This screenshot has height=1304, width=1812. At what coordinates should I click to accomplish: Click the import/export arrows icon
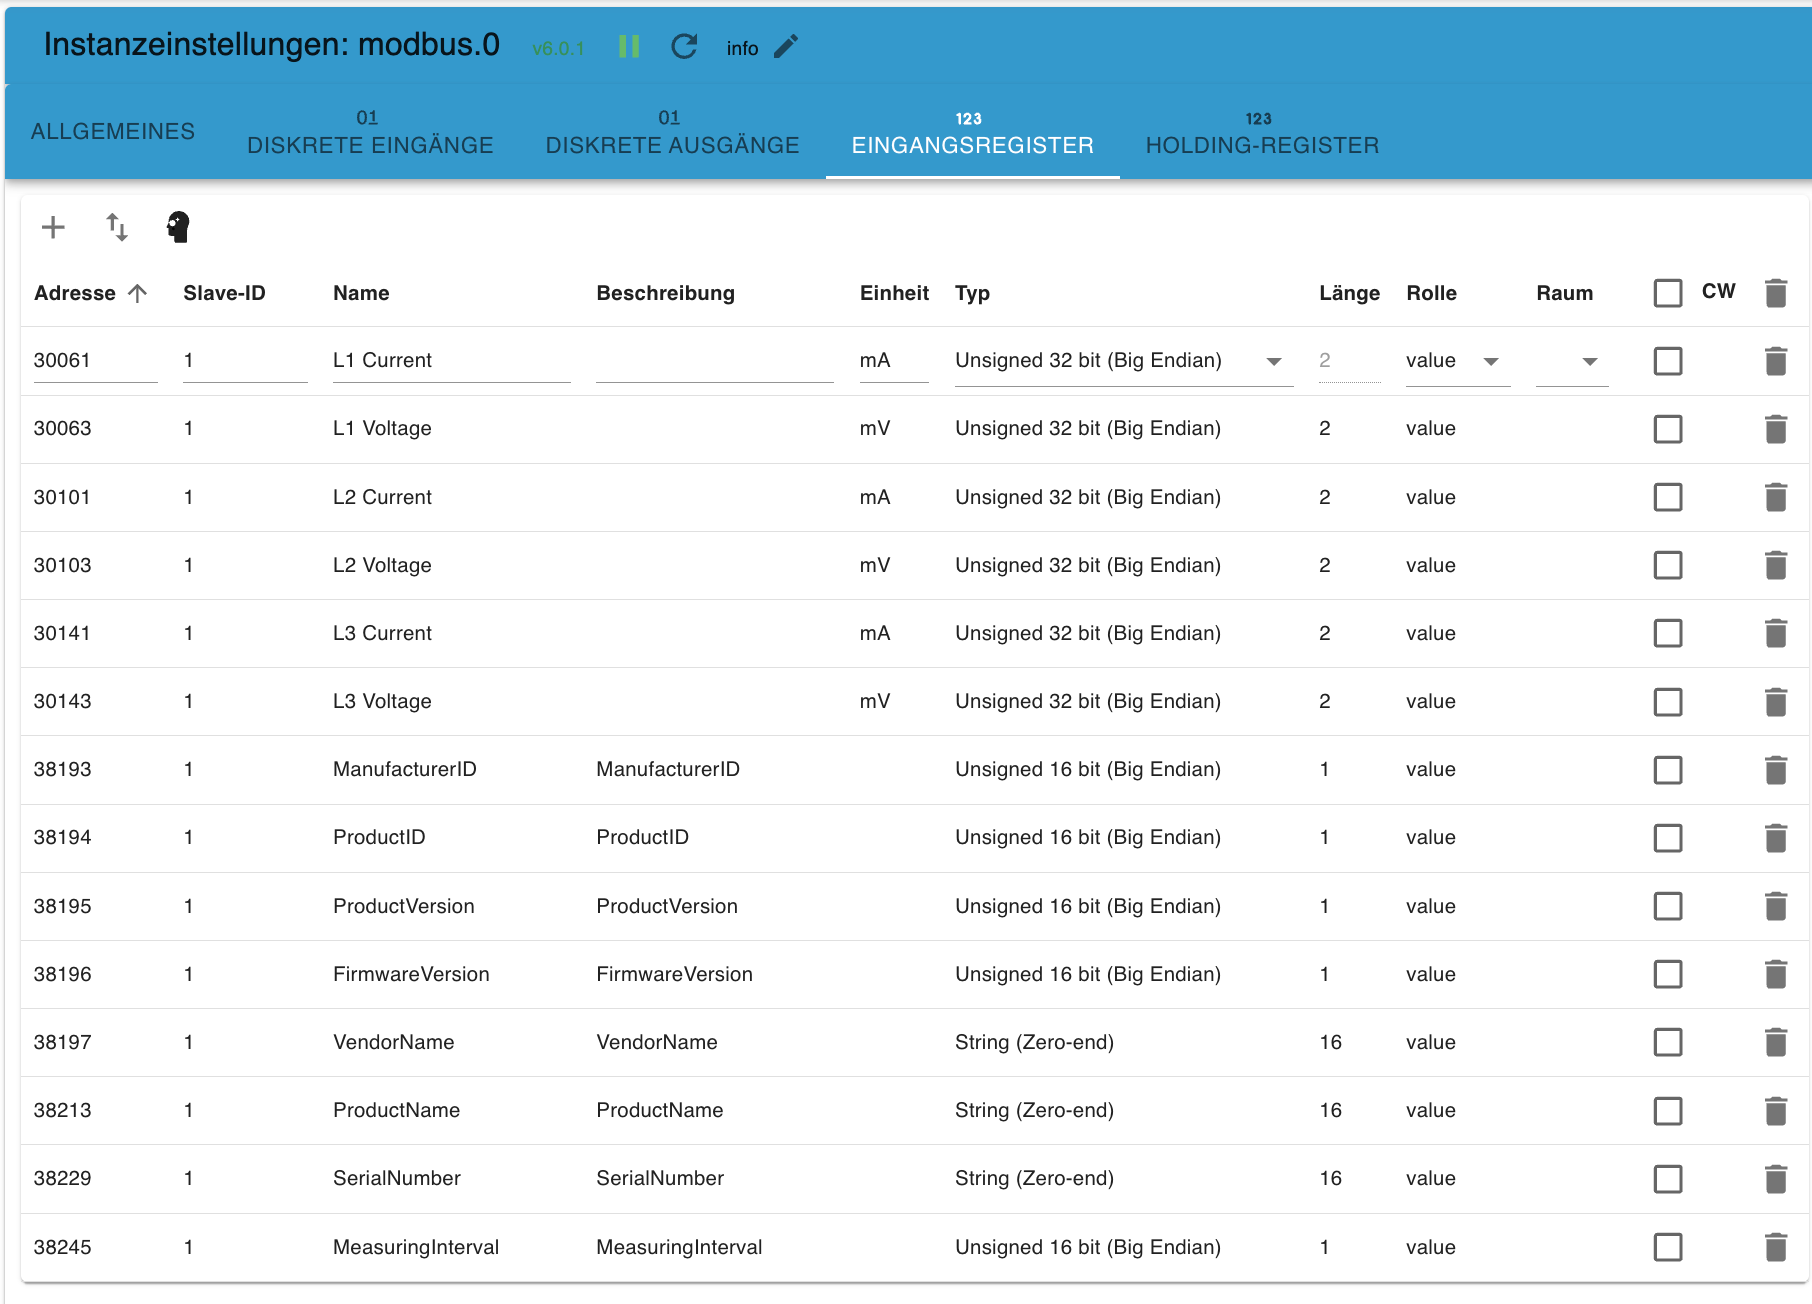(117, 227)
